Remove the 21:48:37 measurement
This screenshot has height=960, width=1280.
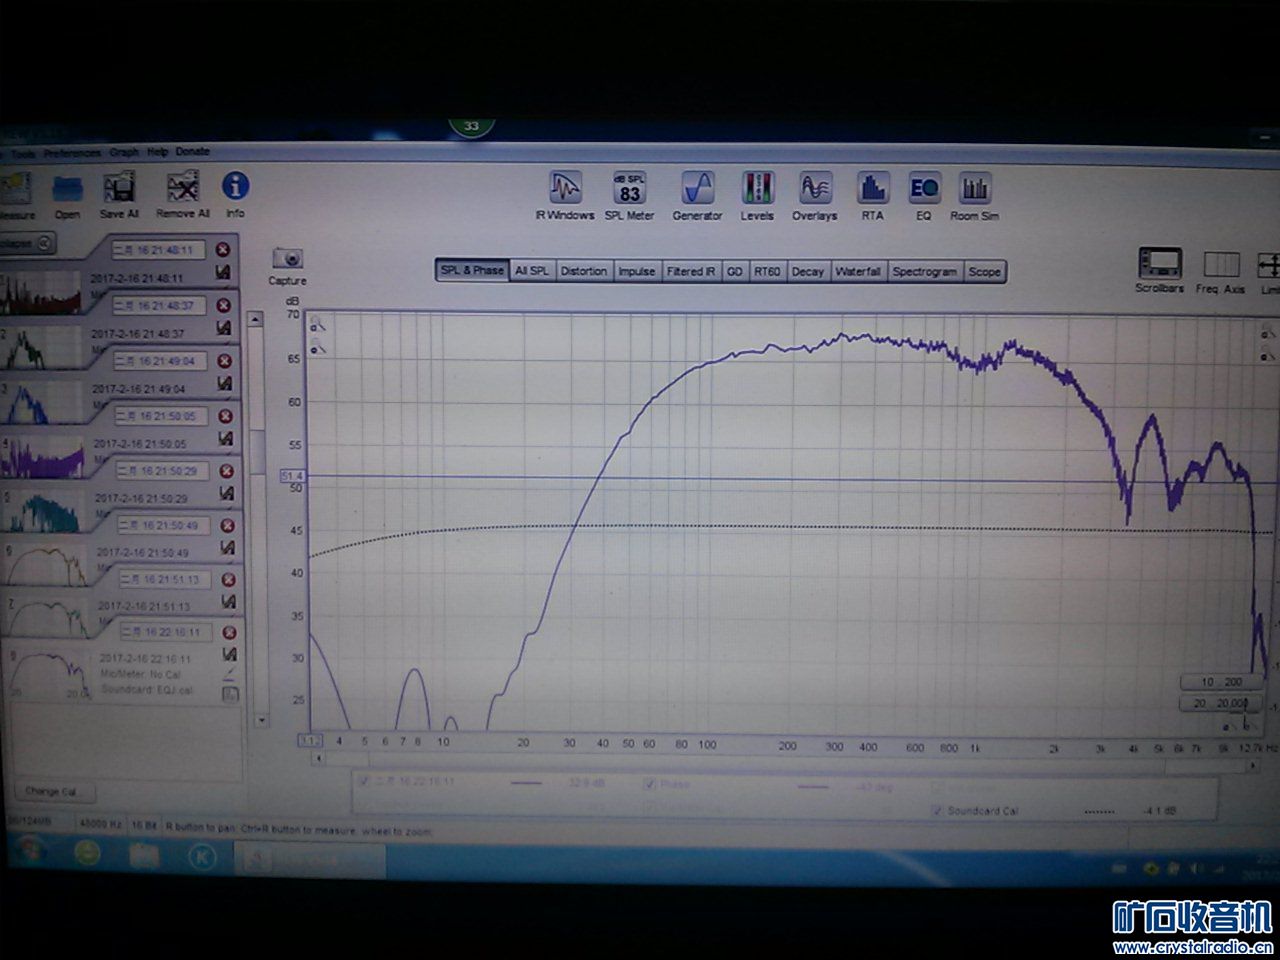(x=224, y=305)
